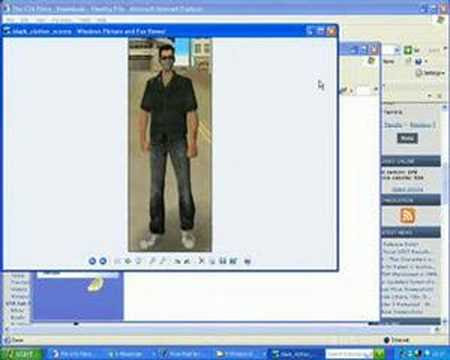Click the orange RSS feed icon

tap(407, 216)
